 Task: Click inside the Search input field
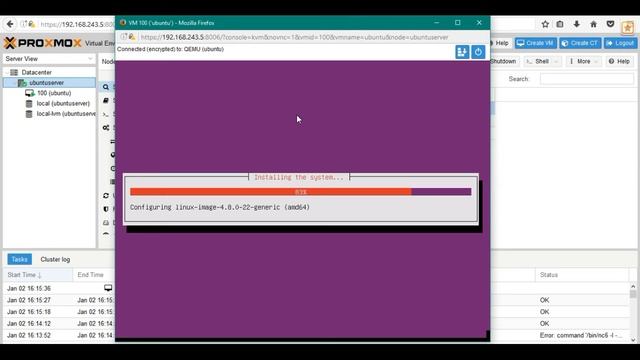coord(587,79)
